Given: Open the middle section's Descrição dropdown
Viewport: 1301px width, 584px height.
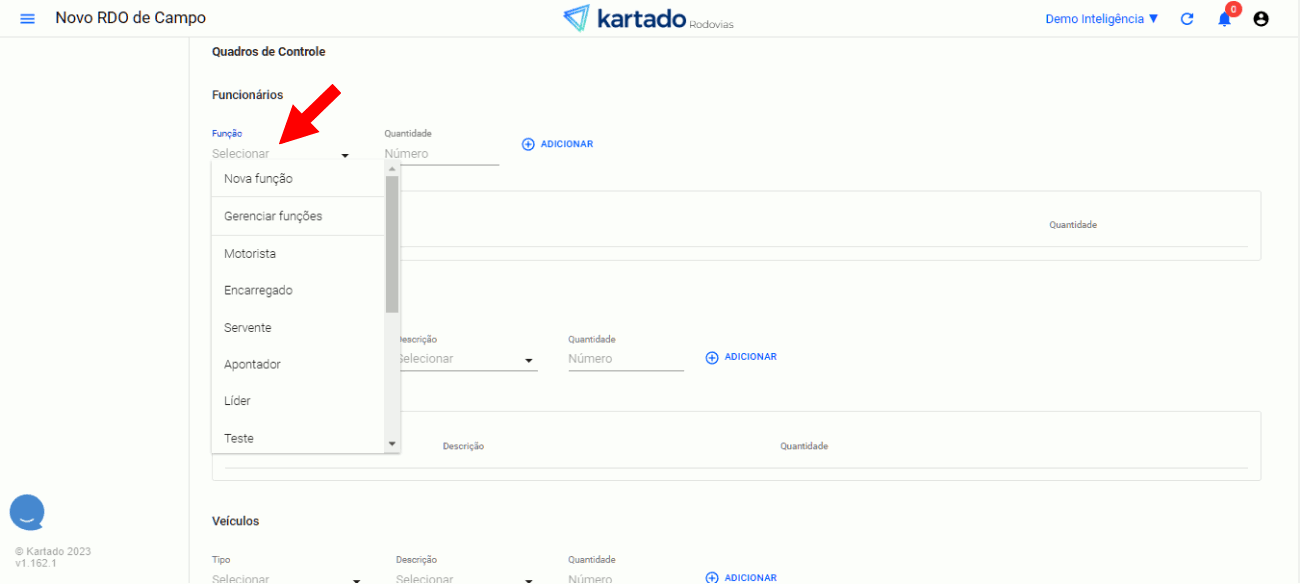Looking at the screenshot, I should click(466, 359).
